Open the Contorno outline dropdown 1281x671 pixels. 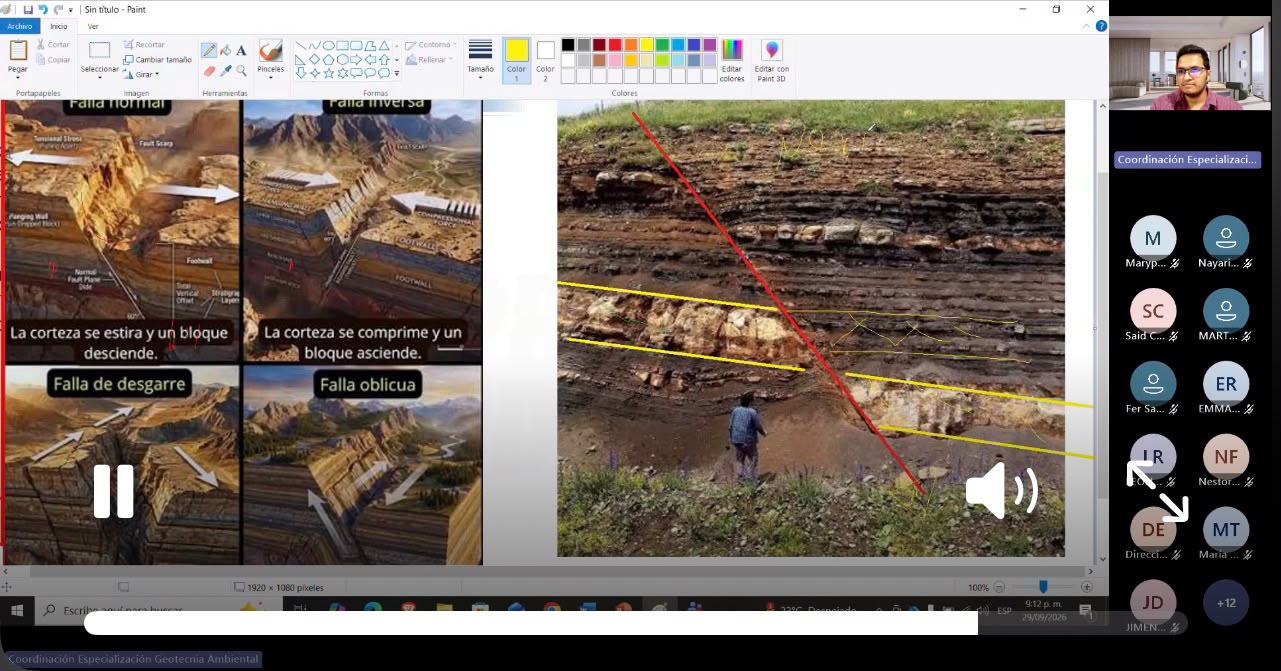430,45
